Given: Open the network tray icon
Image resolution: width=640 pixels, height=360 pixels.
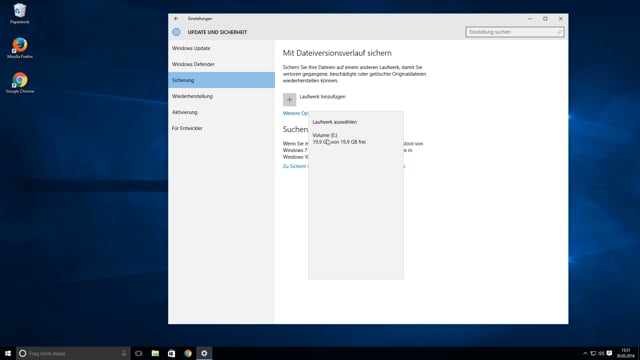Looking at the screenshot, I should (593, 353).
